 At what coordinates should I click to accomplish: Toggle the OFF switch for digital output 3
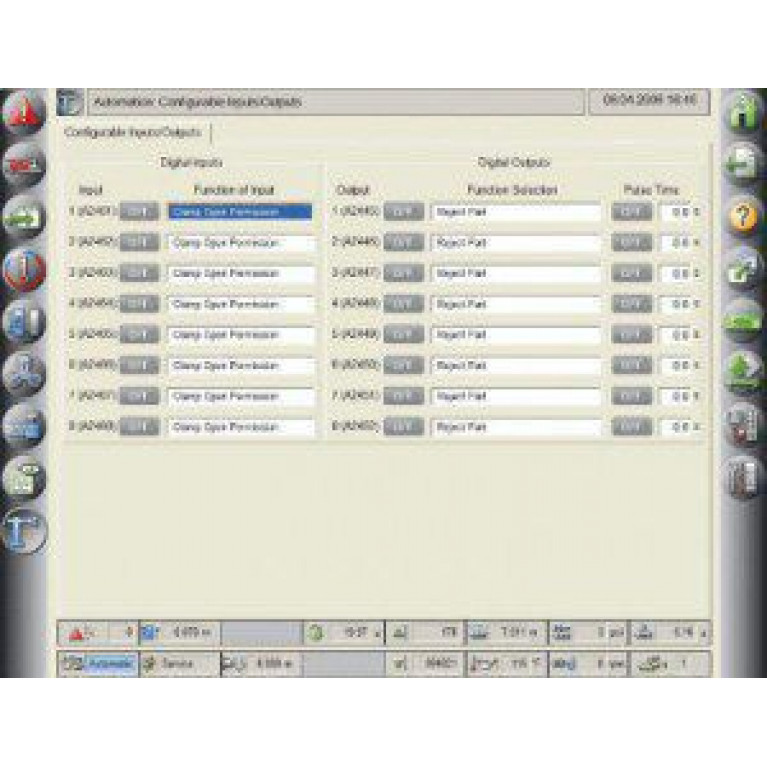(403, 273)
